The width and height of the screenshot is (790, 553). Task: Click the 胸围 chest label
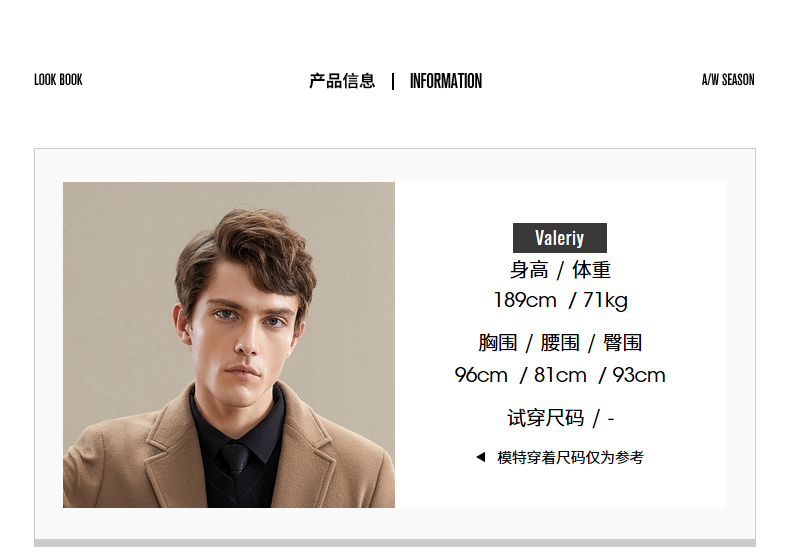pos(498,343)
